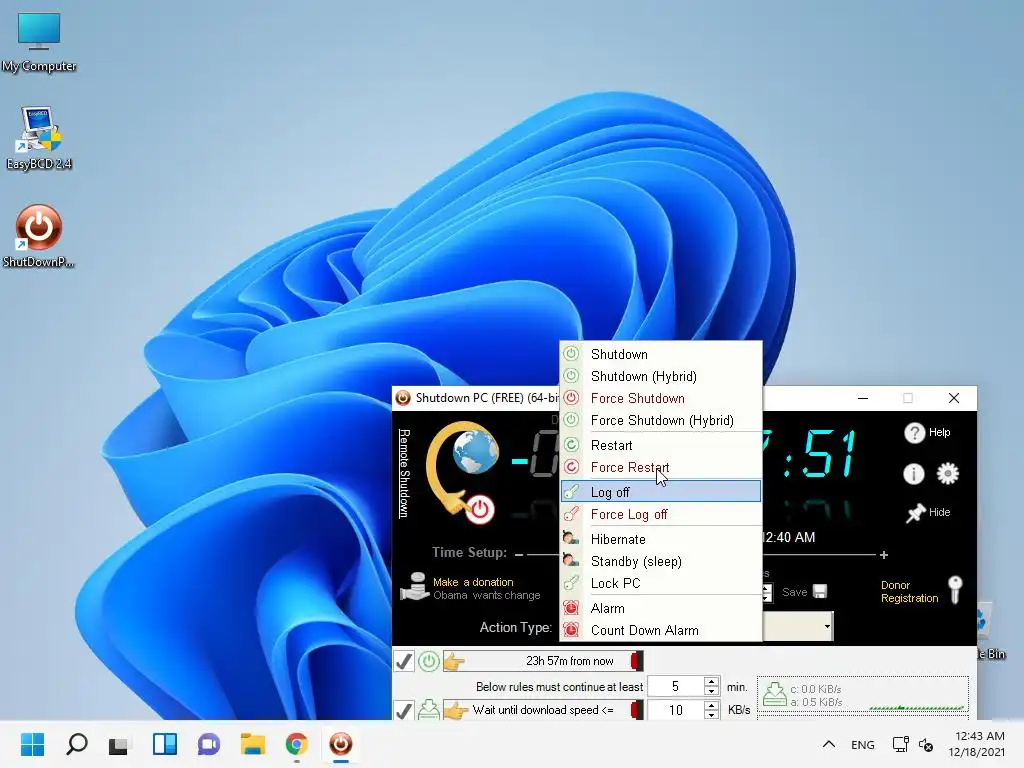Viewport: 1024px width, 768px height.
Task: Click the donation hand-with-coins icon
Action: tap(414, 586)
